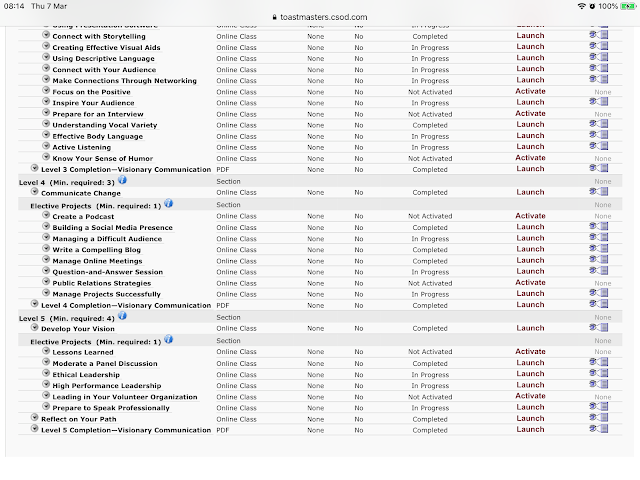Viewport: 640px width, 480px height.
Task: Expand the Focus on the Positive row
Action: (x=46, y=91)
